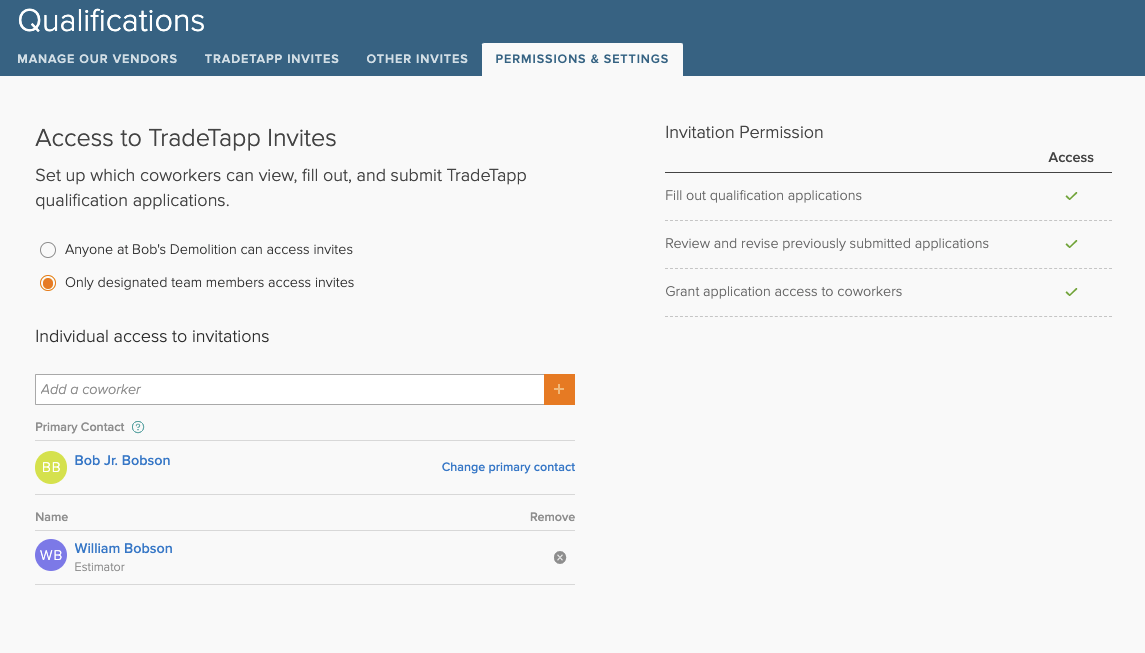This screenshot has height=653, width=1145.
Task: Open William Bobson profile link
Action: [123, 548]
